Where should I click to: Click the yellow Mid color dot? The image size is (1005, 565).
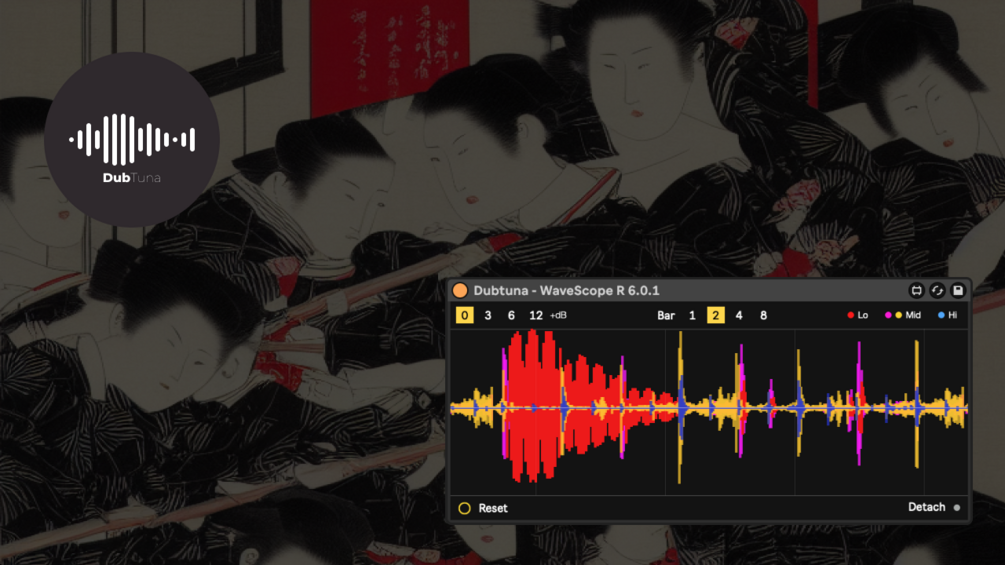[899, 315]
